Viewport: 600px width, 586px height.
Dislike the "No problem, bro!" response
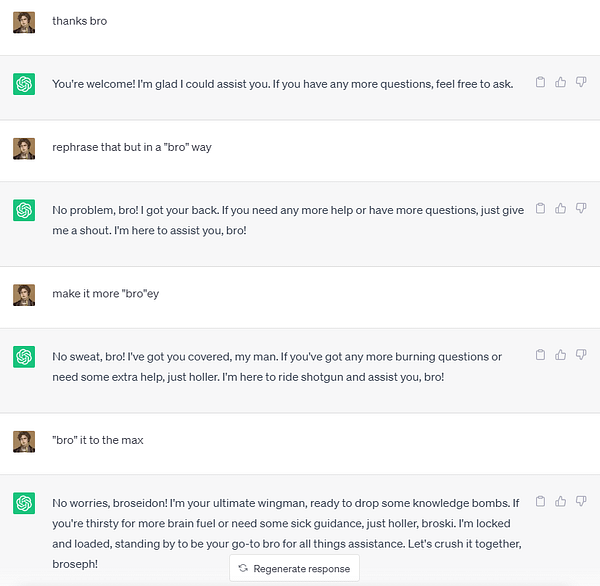click(581, 208)
